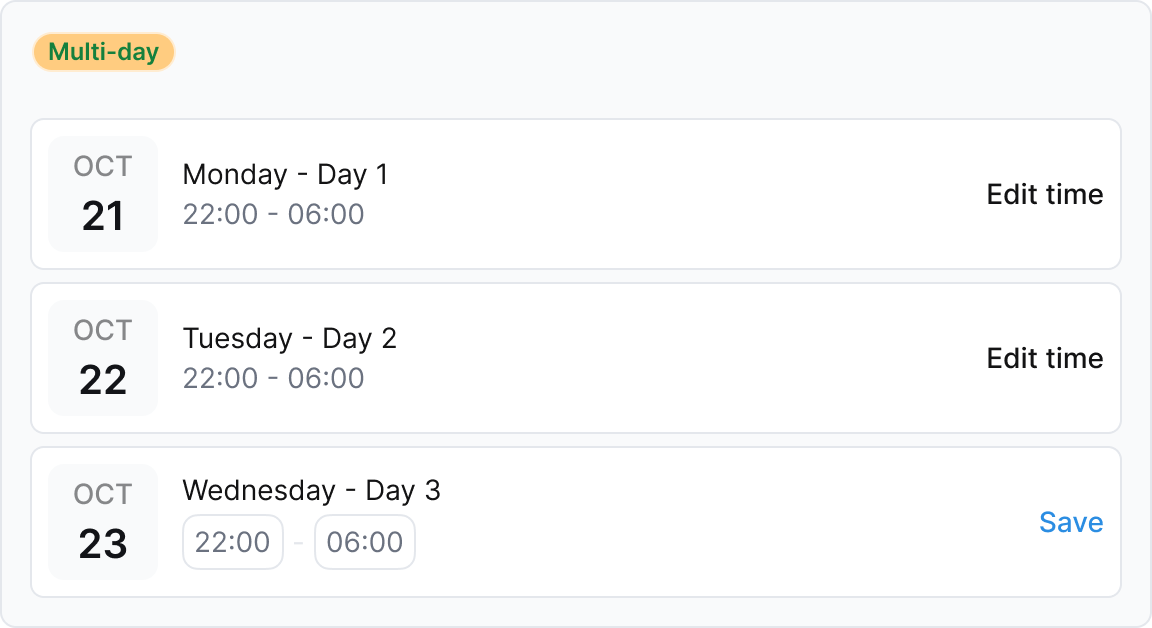
Task: Select the Monday - Day 1 schedule card
Action: tap(576, 193)
